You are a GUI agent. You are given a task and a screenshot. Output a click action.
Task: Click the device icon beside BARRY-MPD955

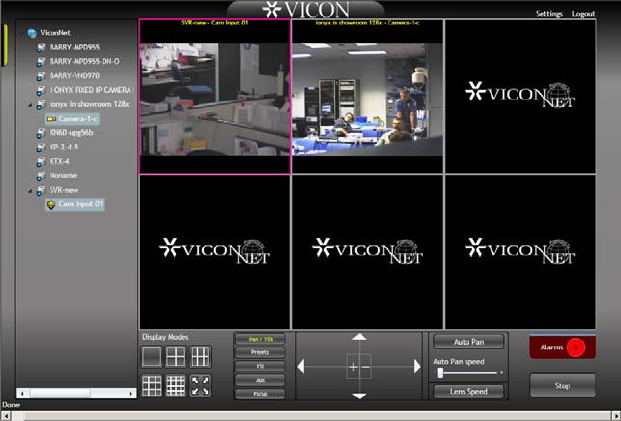coord(41,48)
